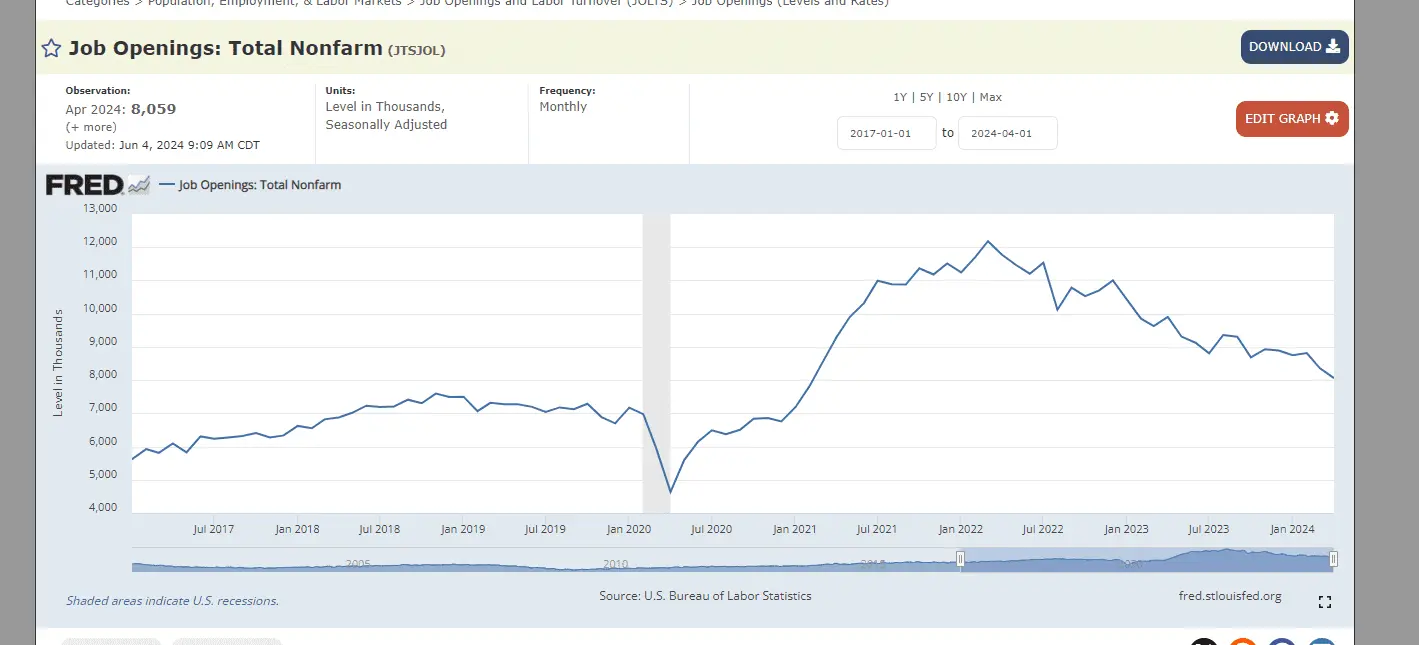Click the gray recession shaded band in chart
This screenshot has height=645, width=1419.
(656, 360)
